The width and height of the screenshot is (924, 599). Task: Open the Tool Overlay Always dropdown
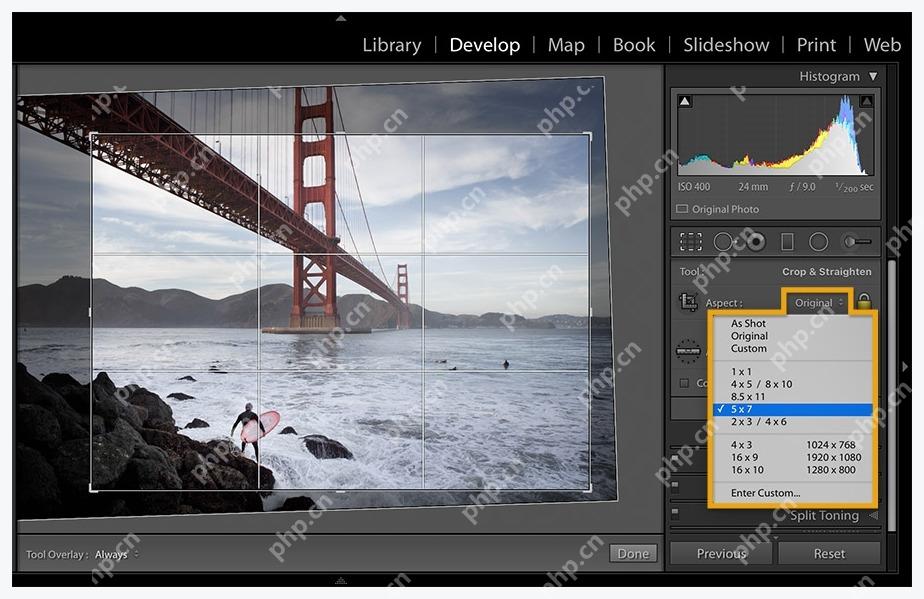tap(117, 554)
